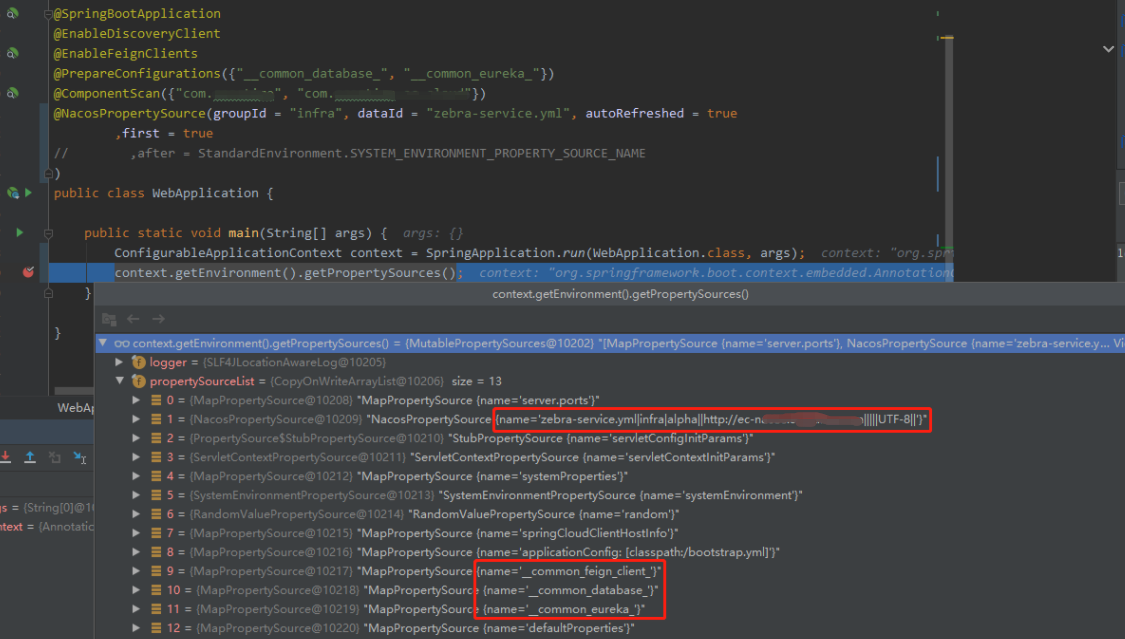1125x639 pixels.
Task: Click the run gutter icon beside main method
Action: pyautogui.click(x=19, y=232)
